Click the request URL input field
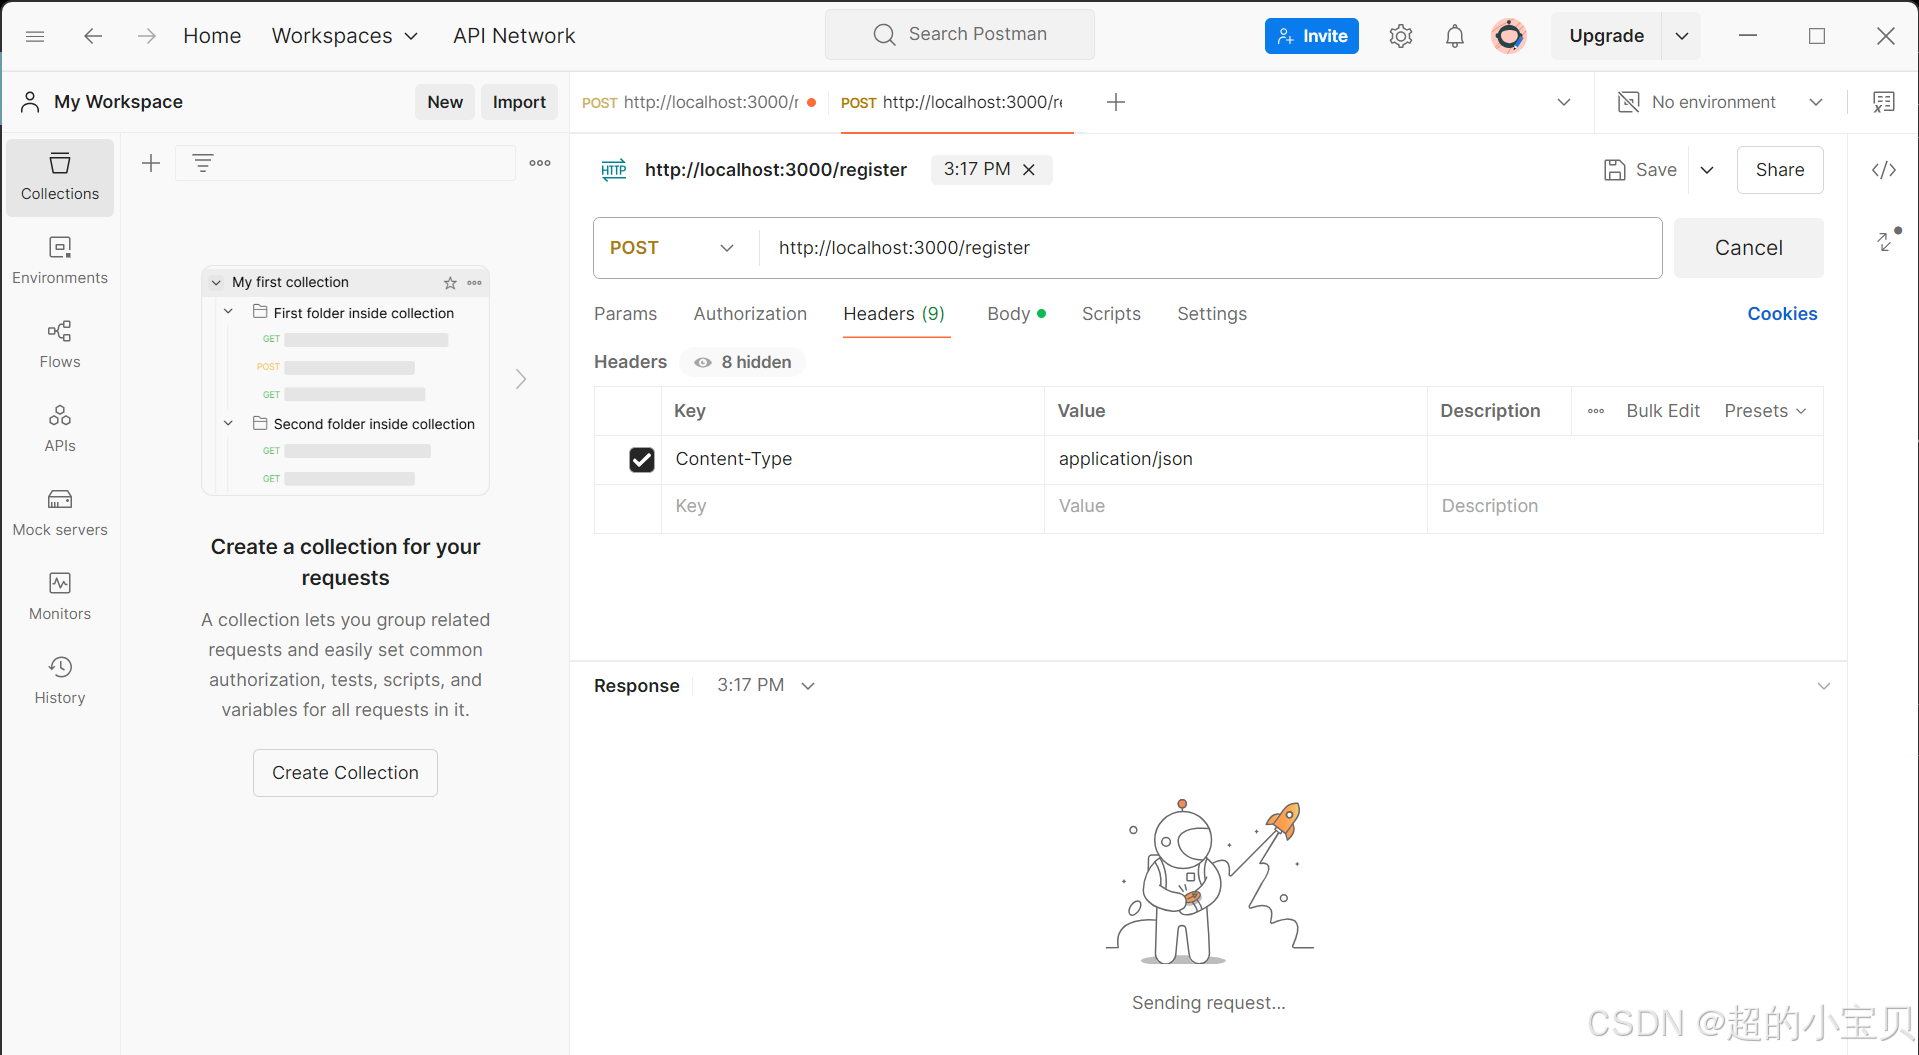This screenshot has height=1055, width=1919. tap(1210, 248)
